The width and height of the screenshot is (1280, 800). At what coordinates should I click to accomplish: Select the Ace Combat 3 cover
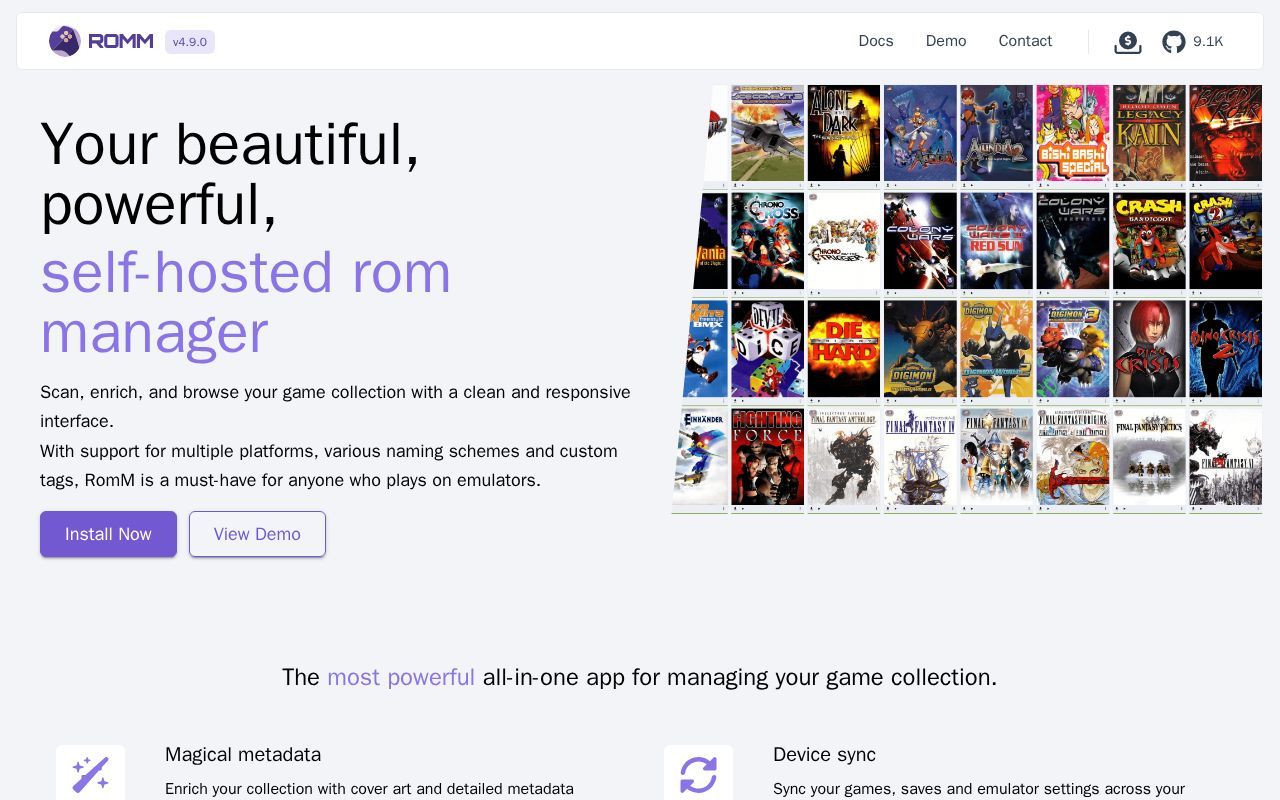coord(768,133)
